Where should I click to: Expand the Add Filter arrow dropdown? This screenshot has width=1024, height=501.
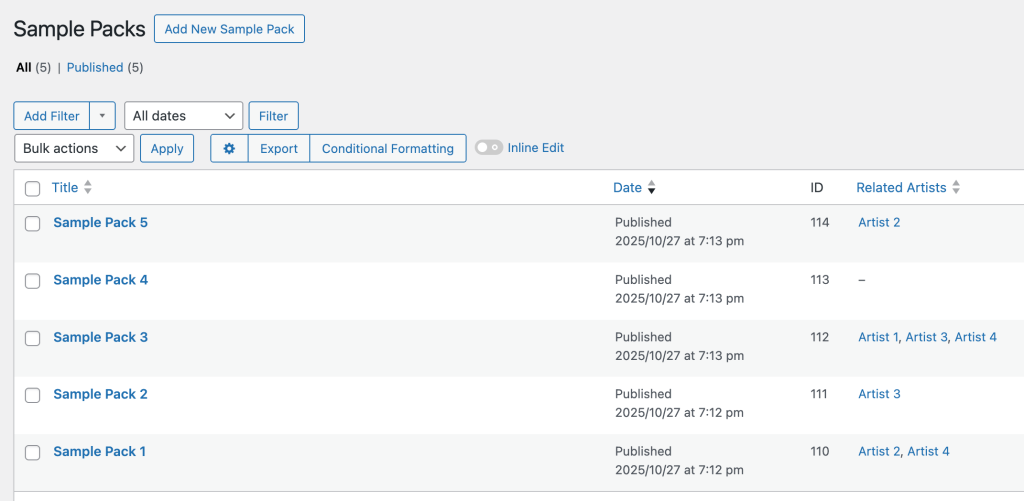(x=103, y=116)
